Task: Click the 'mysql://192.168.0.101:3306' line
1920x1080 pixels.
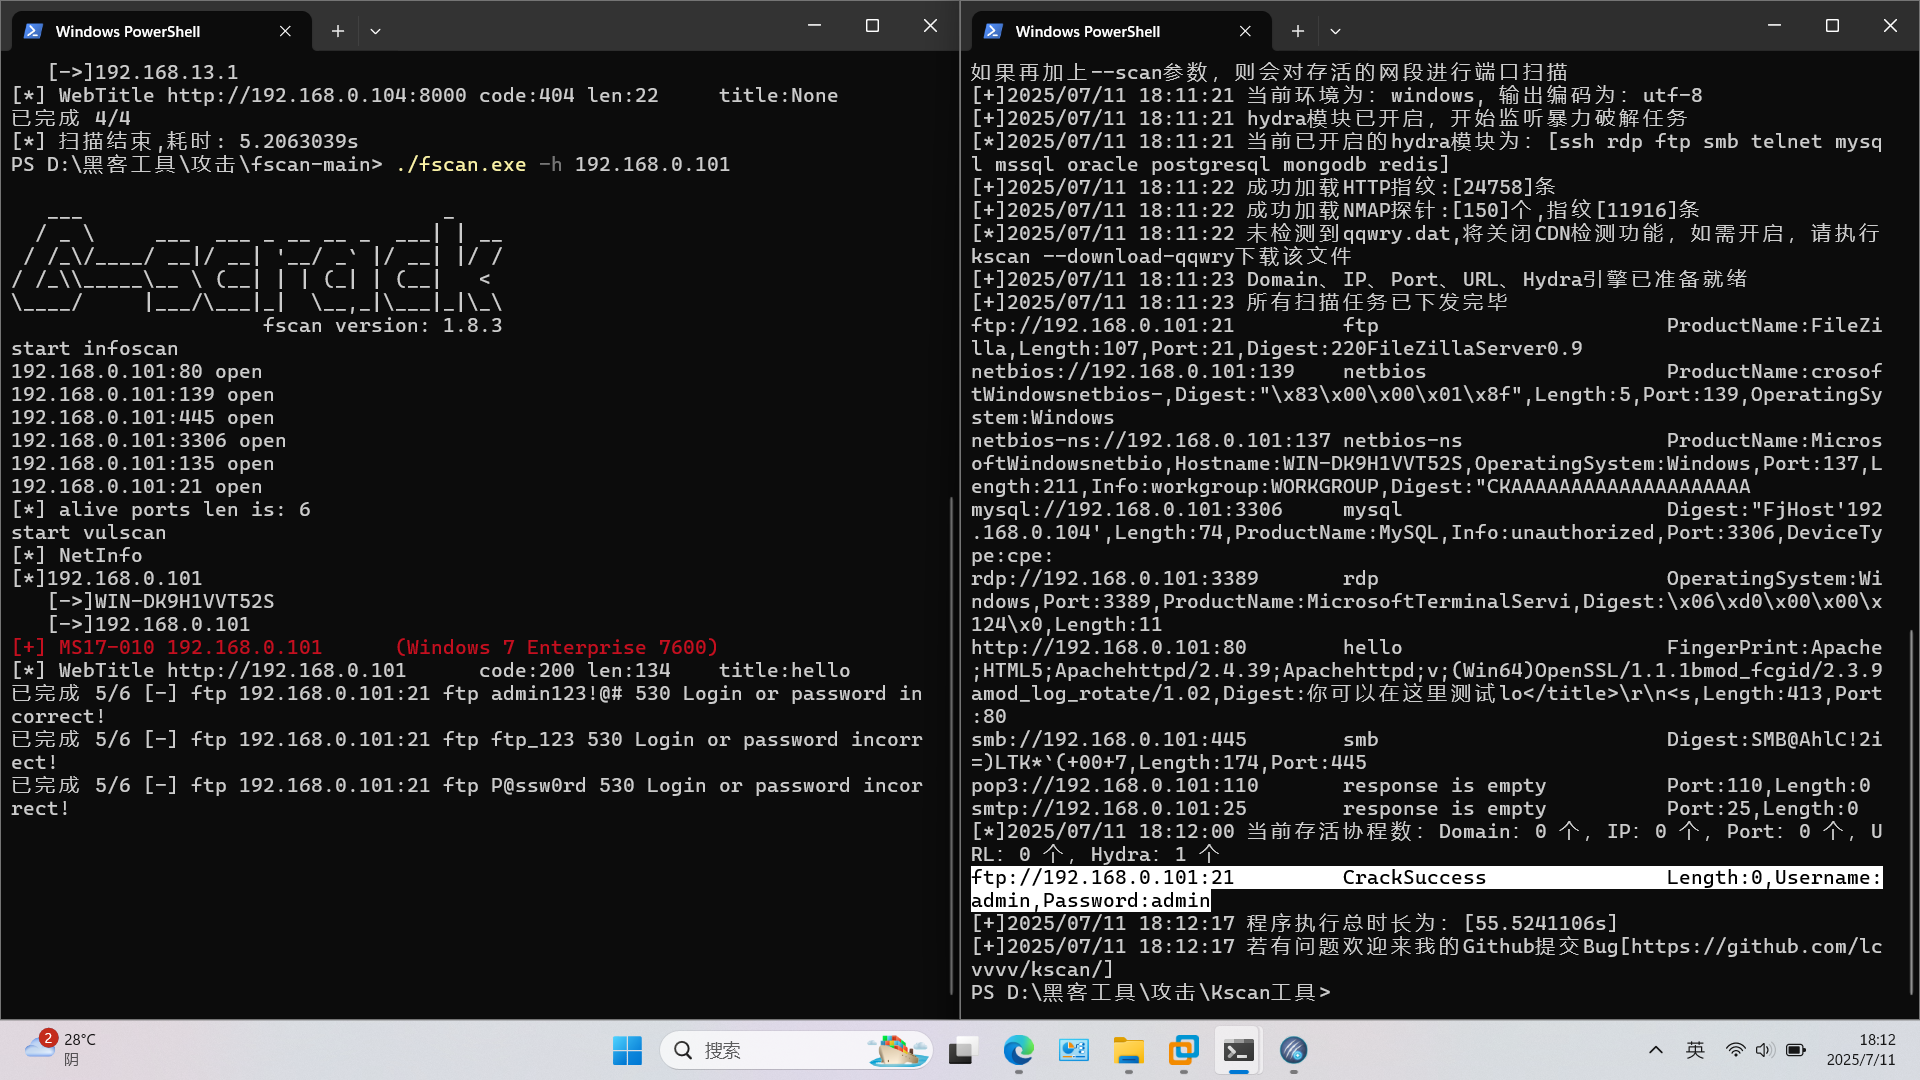Action: pyautogui.click(x=1127, y=509)
